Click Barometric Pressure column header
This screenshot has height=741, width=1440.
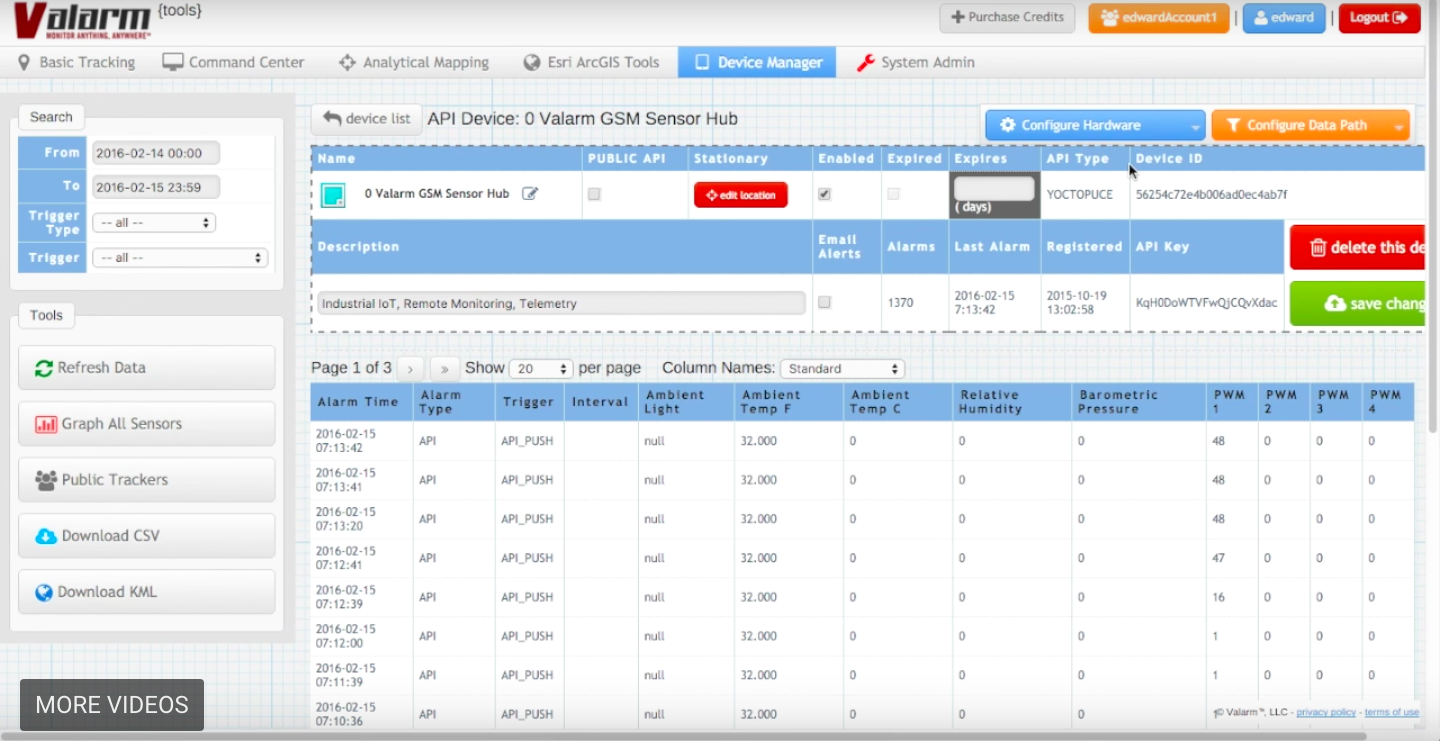point(1138,402)
